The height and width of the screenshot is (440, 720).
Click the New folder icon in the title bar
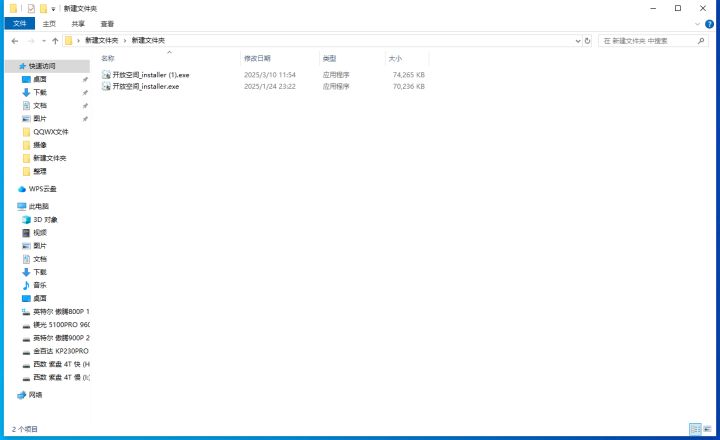coord(44,8)
